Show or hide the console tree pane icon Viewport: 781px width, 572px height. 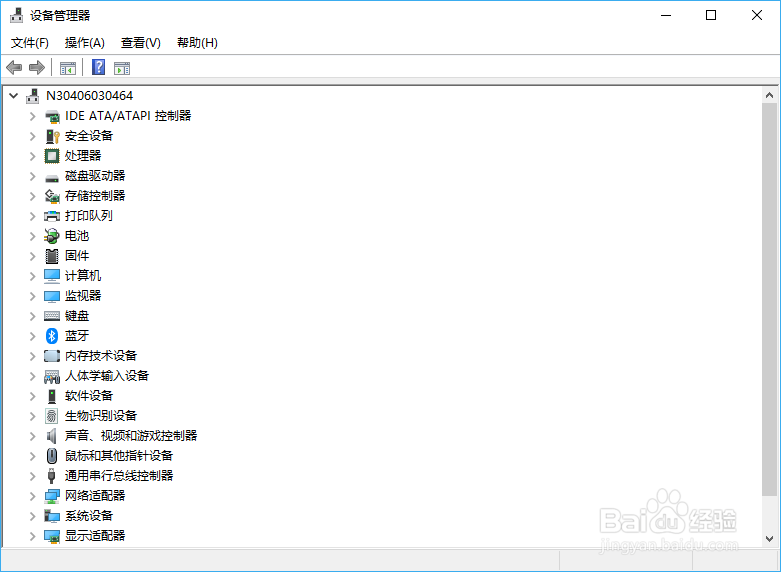pyautogui.click(x=68, y=68)
